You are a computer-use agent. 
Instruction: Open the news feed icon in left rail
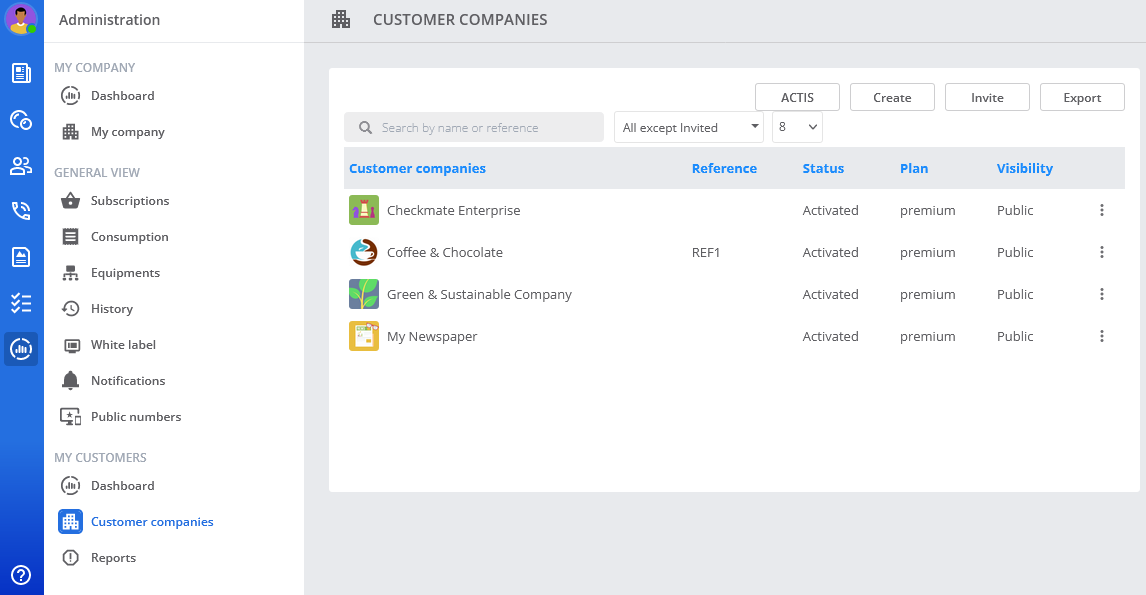pyautogui.click(x=21, y=73)
